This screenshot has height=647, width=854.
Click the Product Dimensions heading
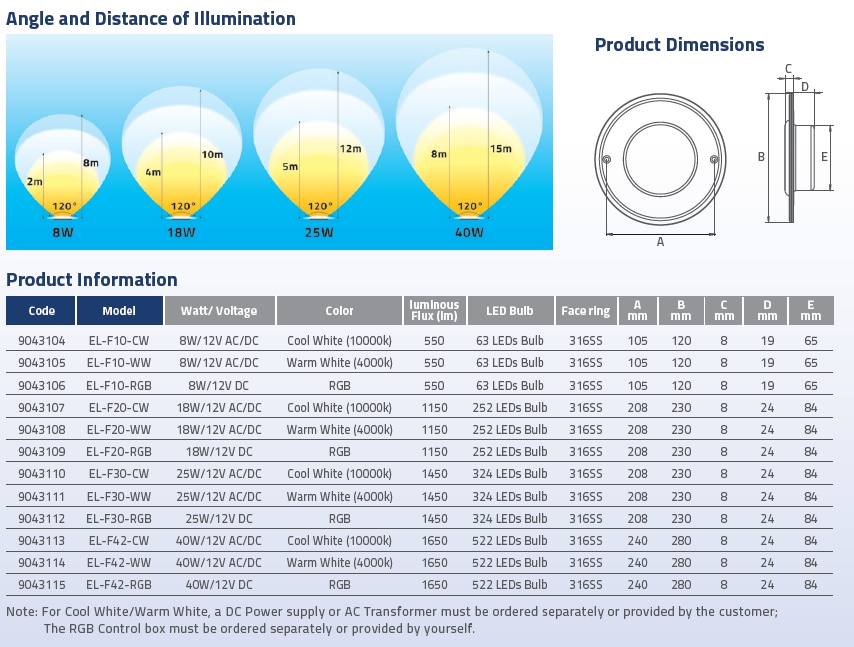[679, 45]
